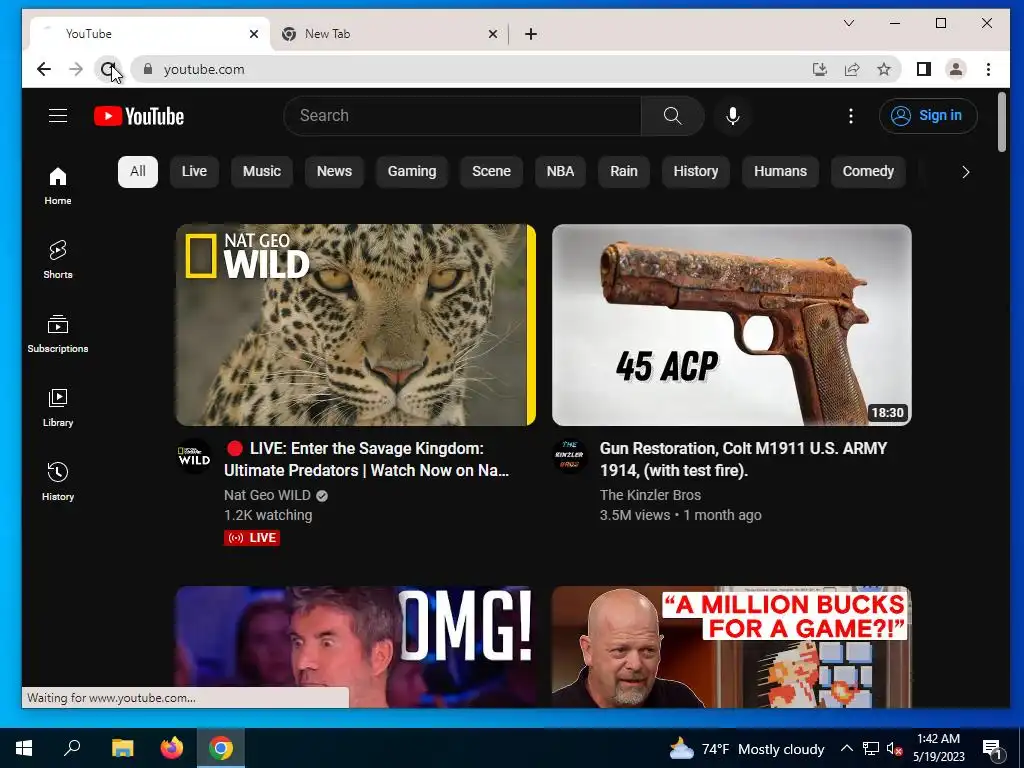Screen dimensions: 1024x768
Task: Open Nat Geo WILD channel name link
Action: pos(267,495)
